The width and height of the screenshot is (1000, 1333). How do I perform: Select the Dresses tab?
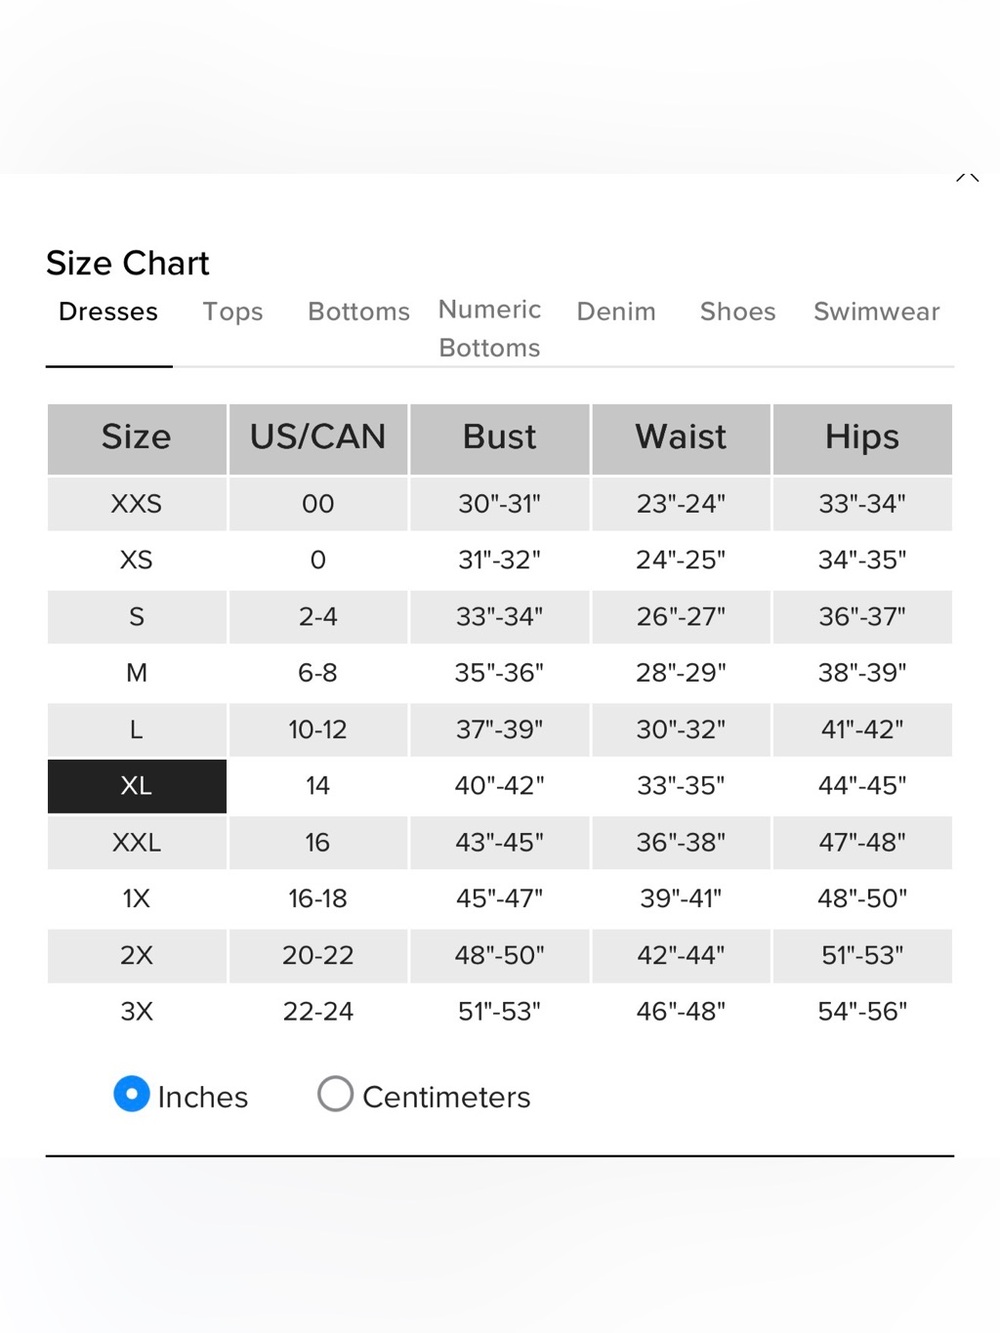[x=108, y=312]
